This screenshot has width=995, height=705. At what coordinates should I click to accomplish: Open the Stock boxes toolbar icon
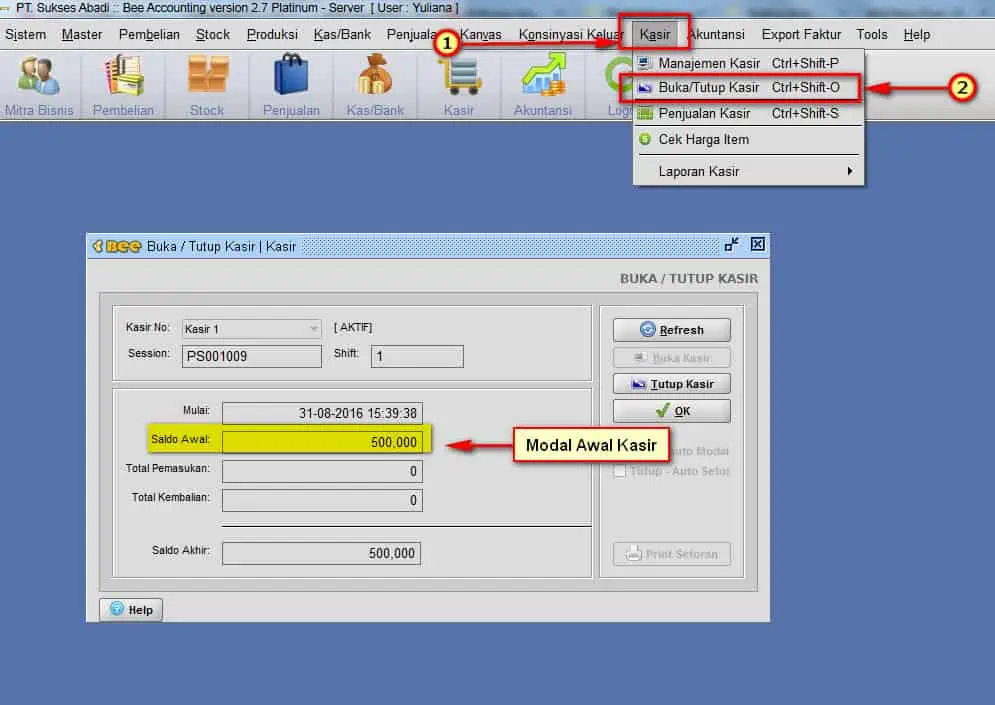coord(207,86)
